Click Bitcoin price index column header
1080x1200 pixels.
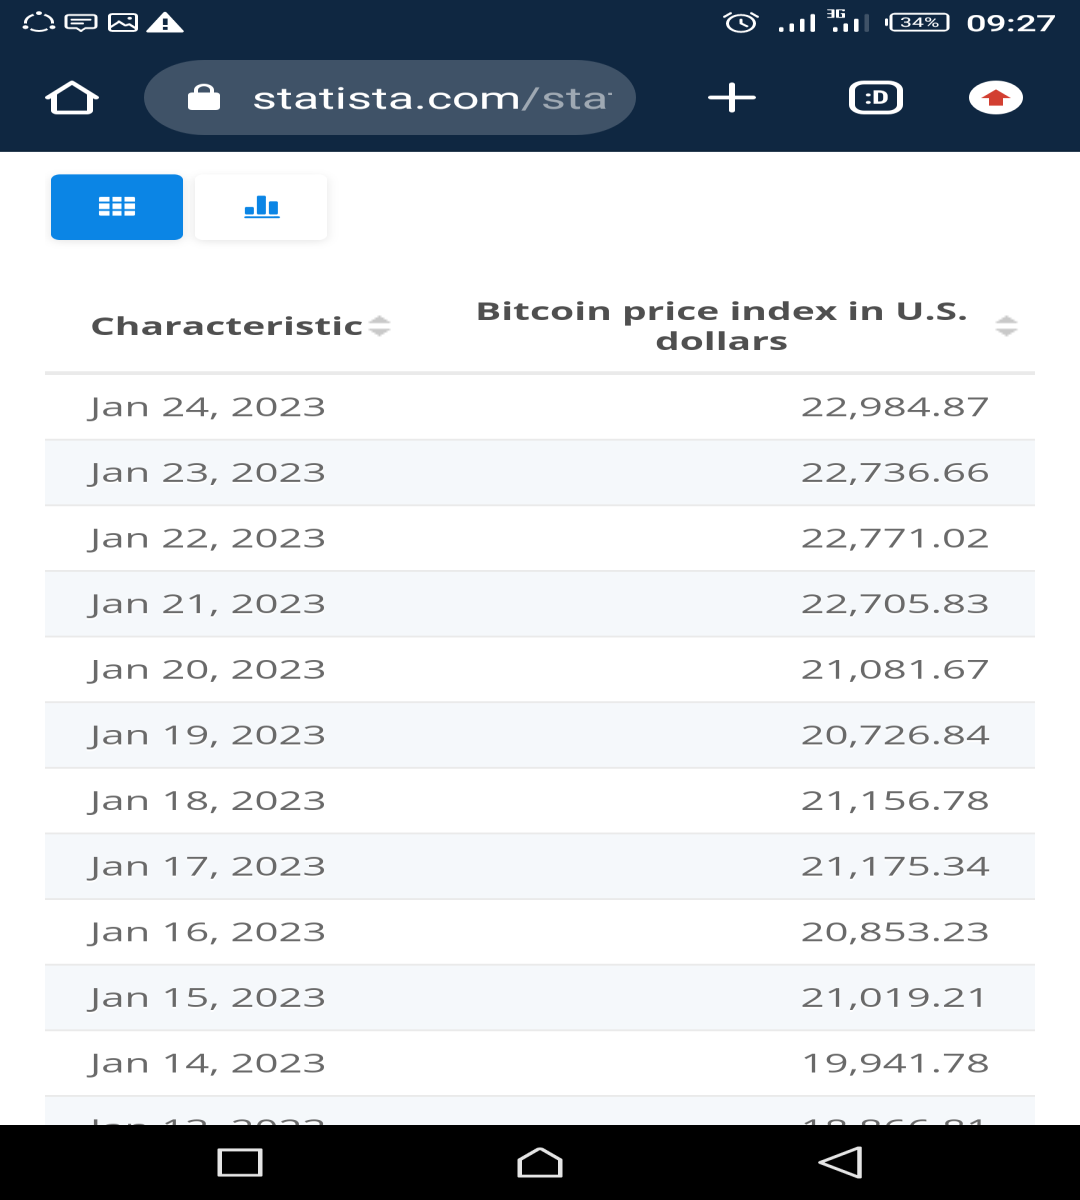722,326
